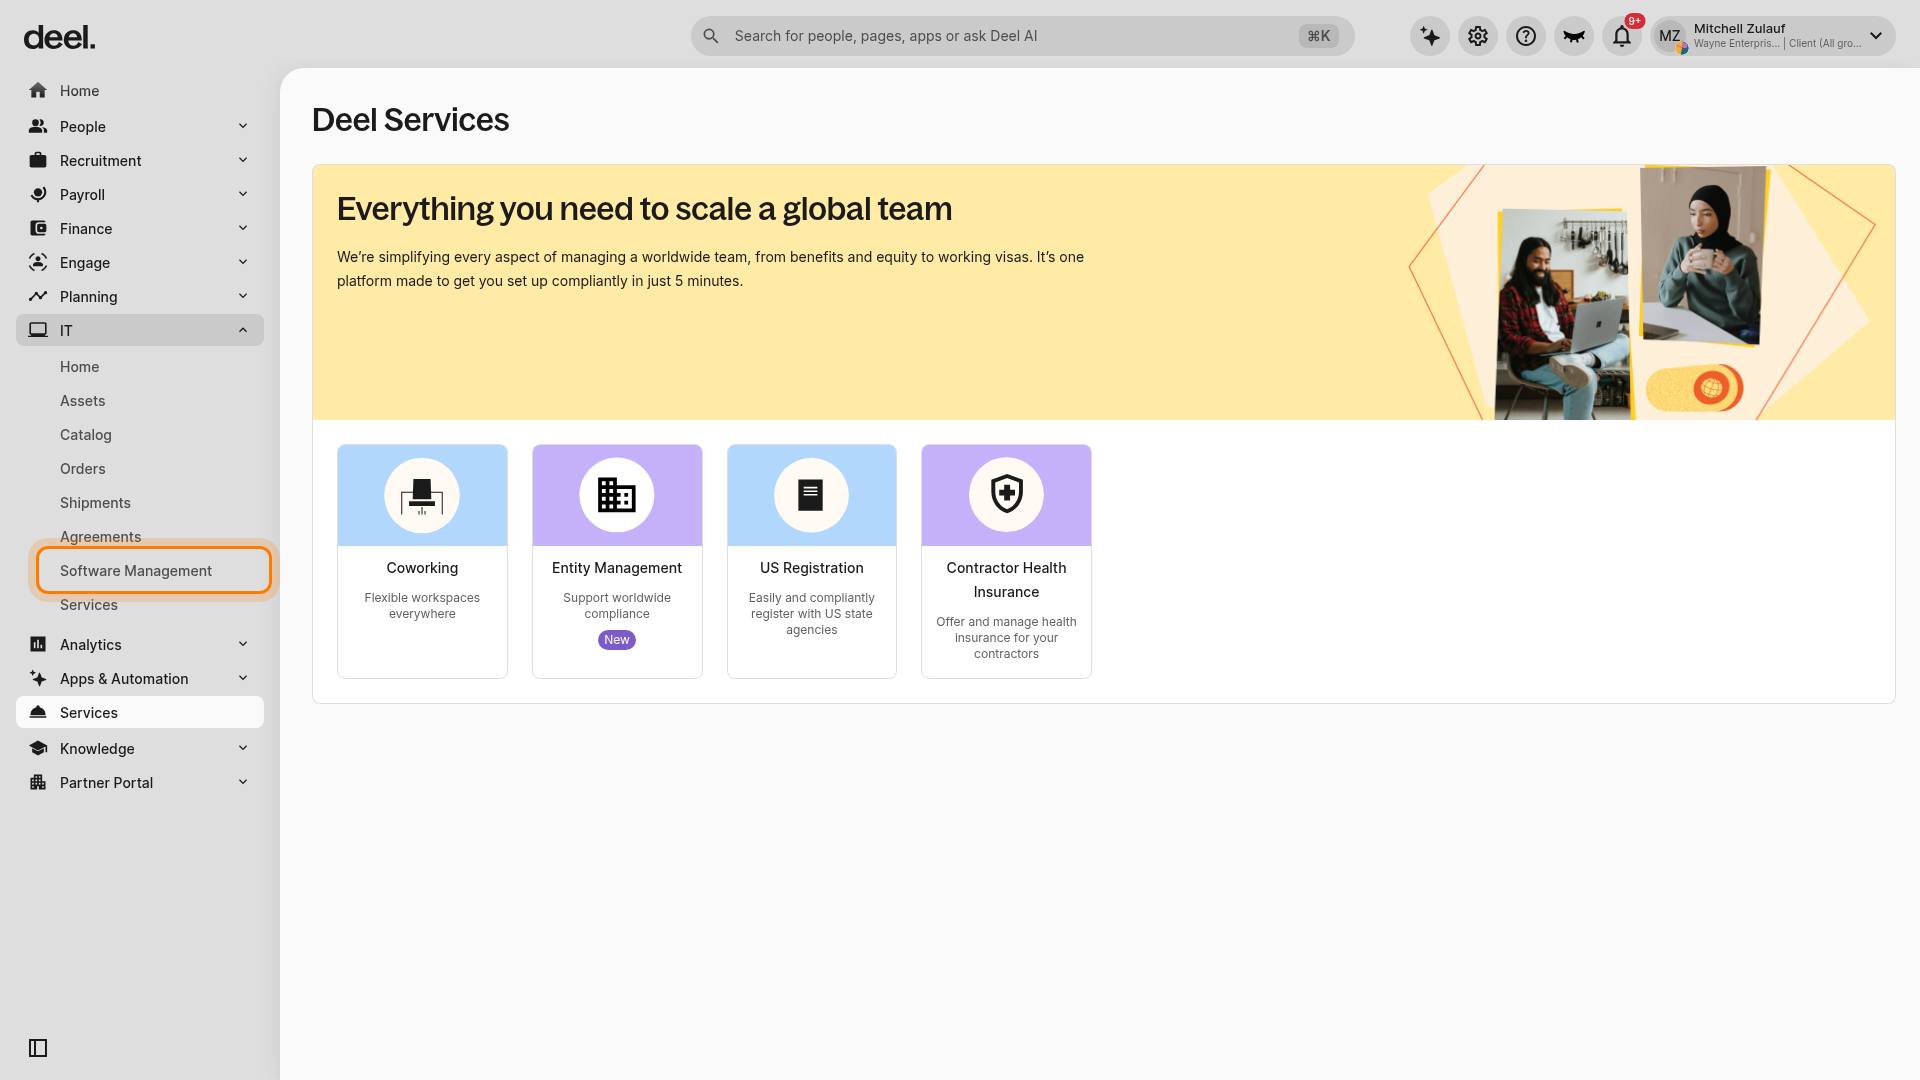Click Entity Management title text
Image resolution: width=1920 pixels, height=1080 pixels.
(617, 568)
